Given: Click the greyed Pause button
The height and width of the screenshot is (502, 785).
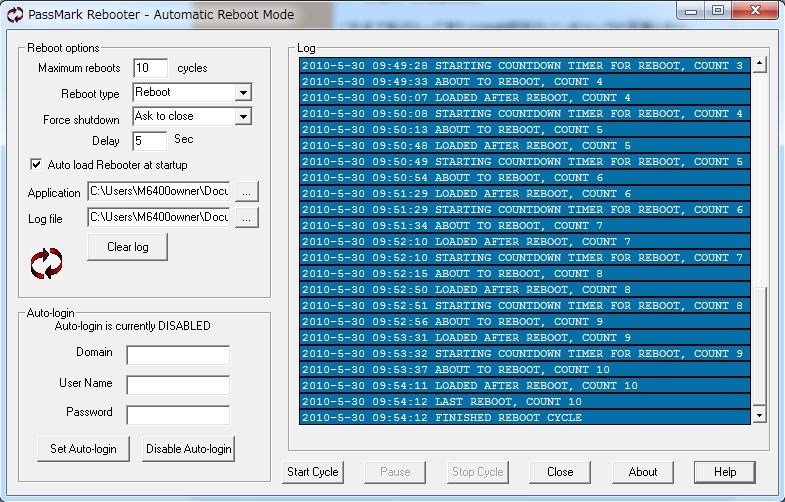Looking at the screenshot, I should coord(395,472).
